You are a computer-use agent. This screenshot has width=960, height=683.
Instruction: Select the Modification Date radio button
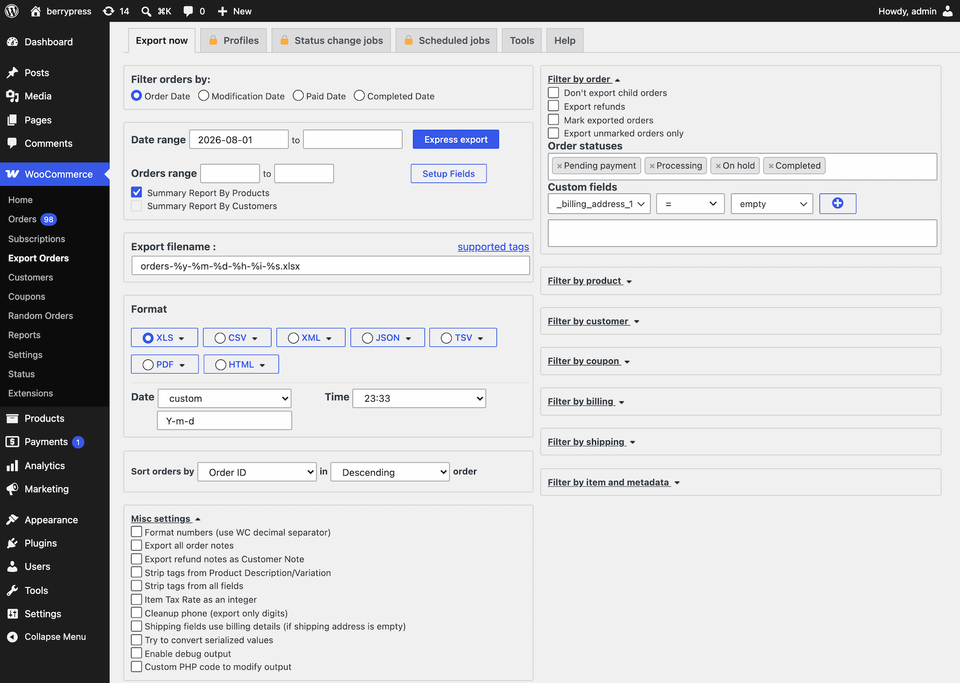click(203, 95)
